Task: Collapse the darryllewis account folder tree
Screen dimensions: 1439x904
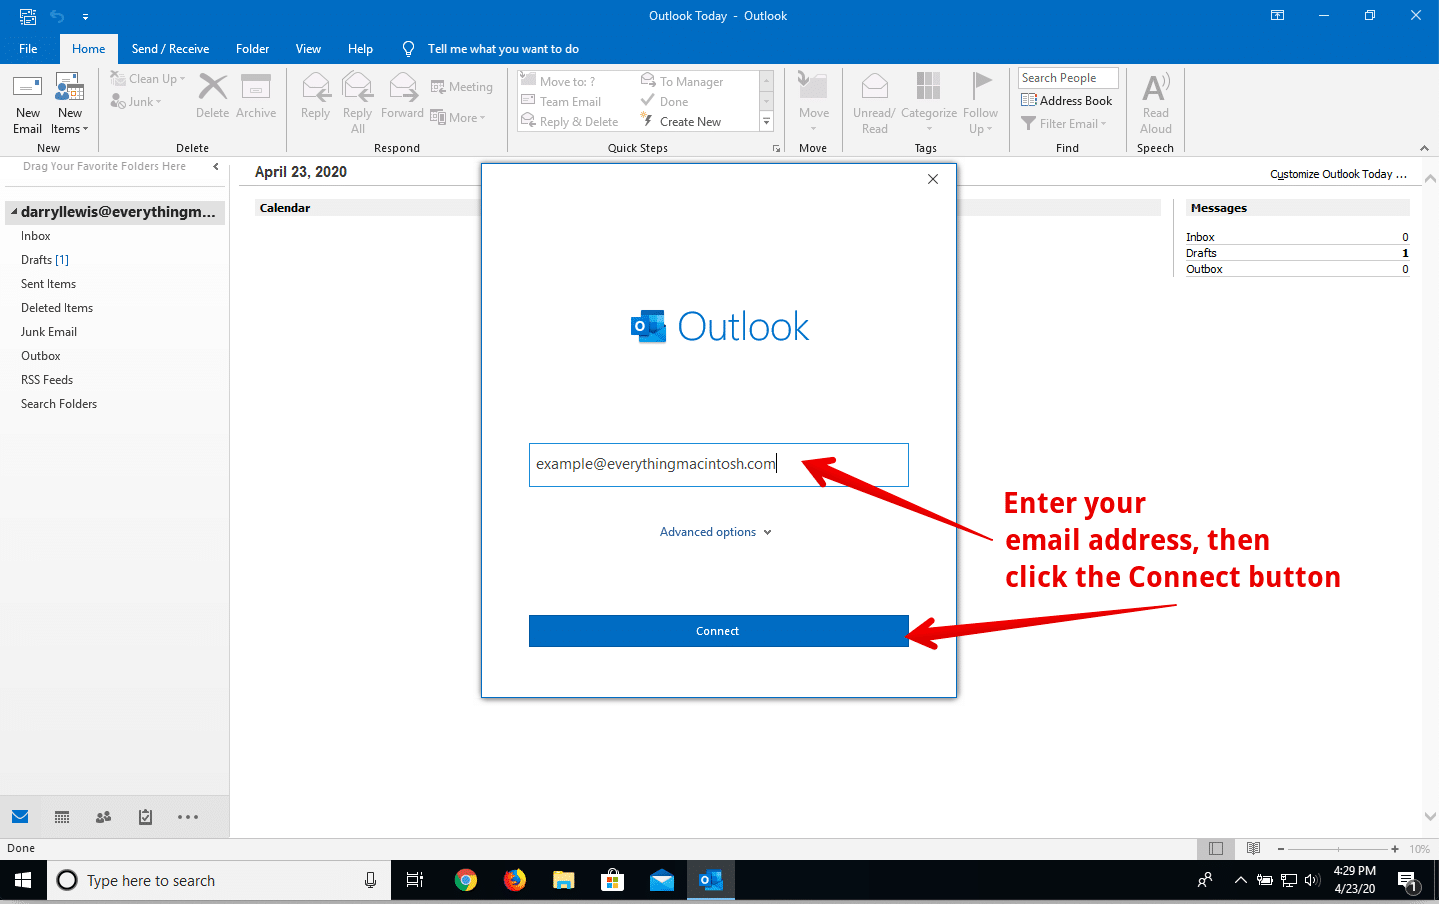Action: click(14, 212)
